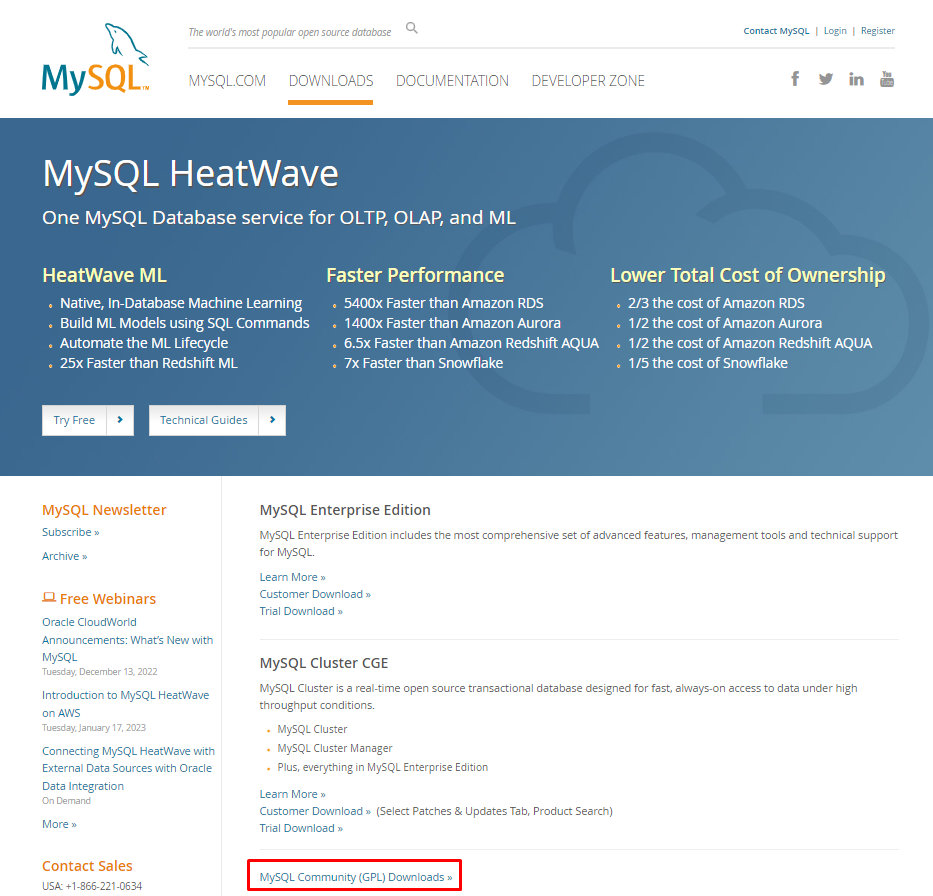Click the Lower Total Cost of Ownership heading
Screen dimensions: 933x896
pos(747,275)
